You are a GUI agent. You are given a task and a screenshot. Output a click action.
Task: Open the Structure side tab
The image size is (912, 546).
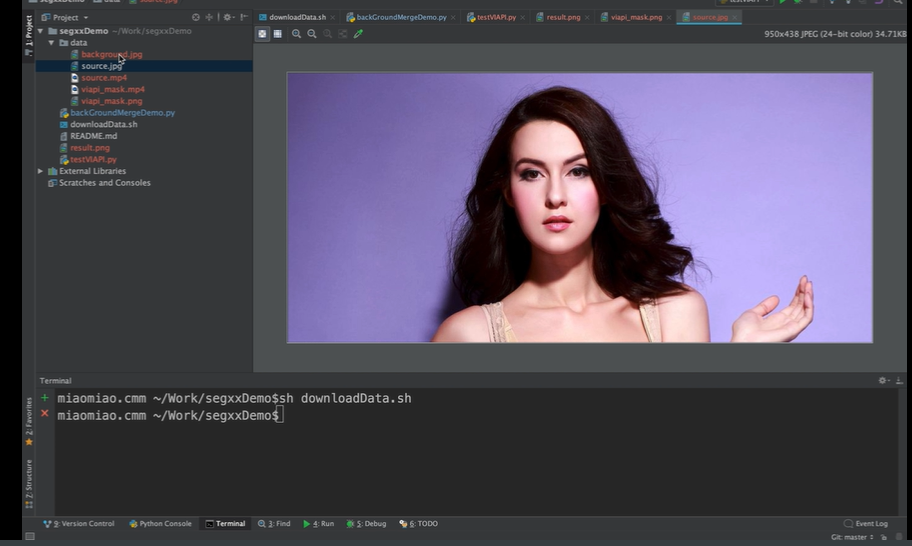29,484
